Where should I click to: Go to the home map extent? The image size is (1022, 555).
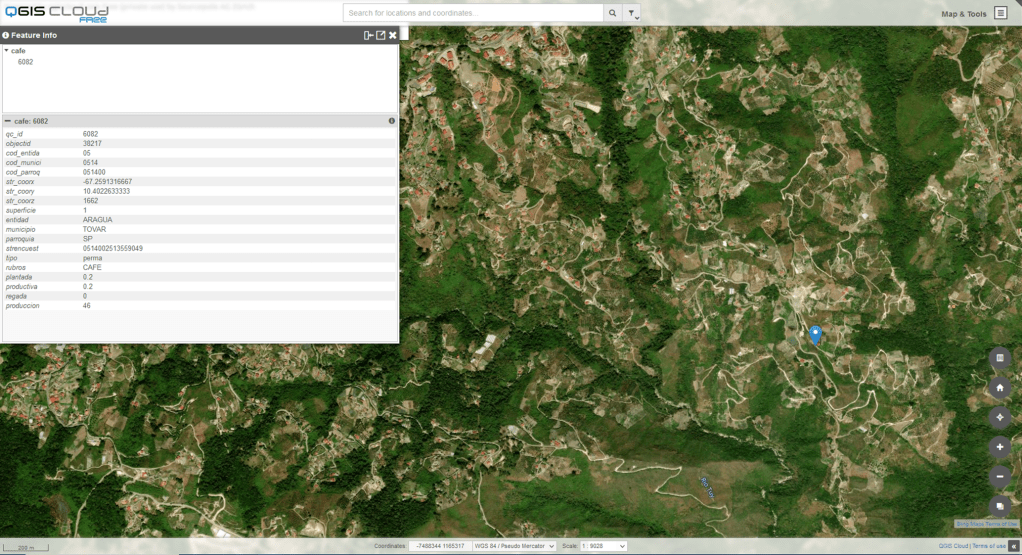pos(999,388)
